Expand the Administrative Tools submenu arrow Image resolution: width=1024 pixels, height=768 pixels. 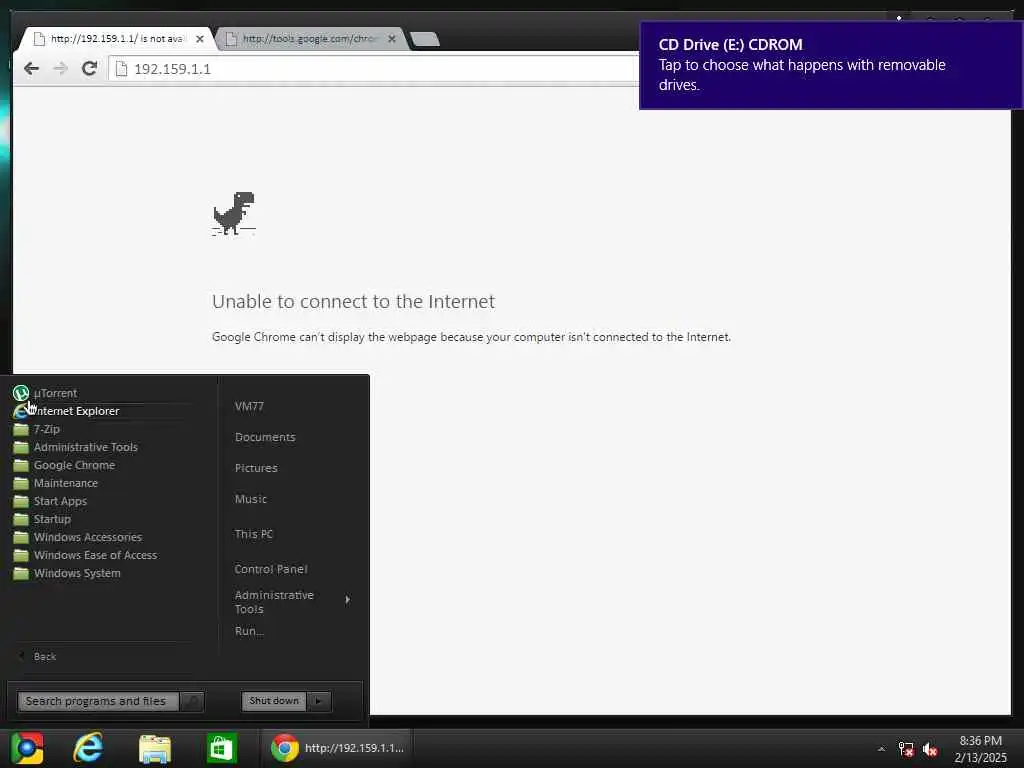tap(347, 600)
